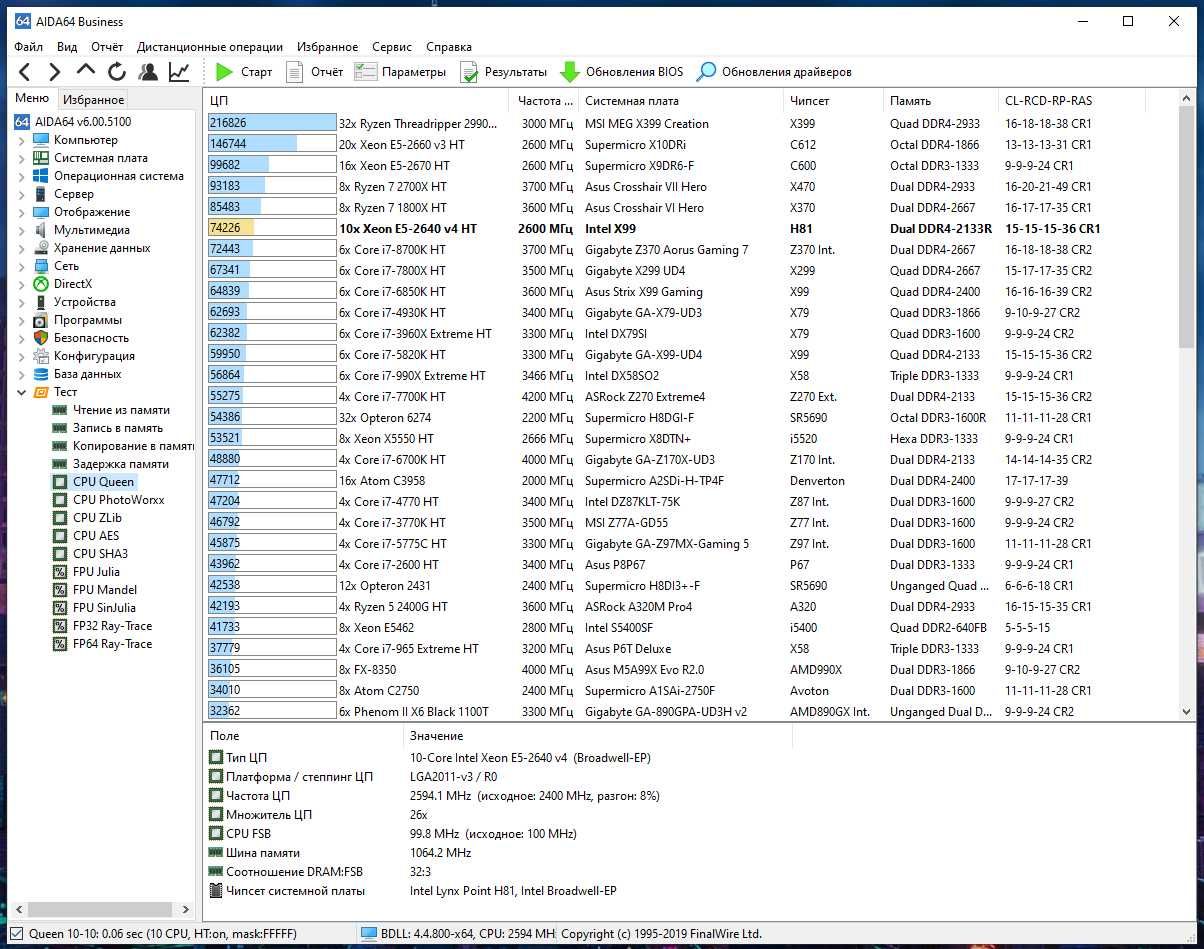Viewport: 1204px width, 949px height.
Task: Expand the Сервер tree node
Action: pos(22,194)
